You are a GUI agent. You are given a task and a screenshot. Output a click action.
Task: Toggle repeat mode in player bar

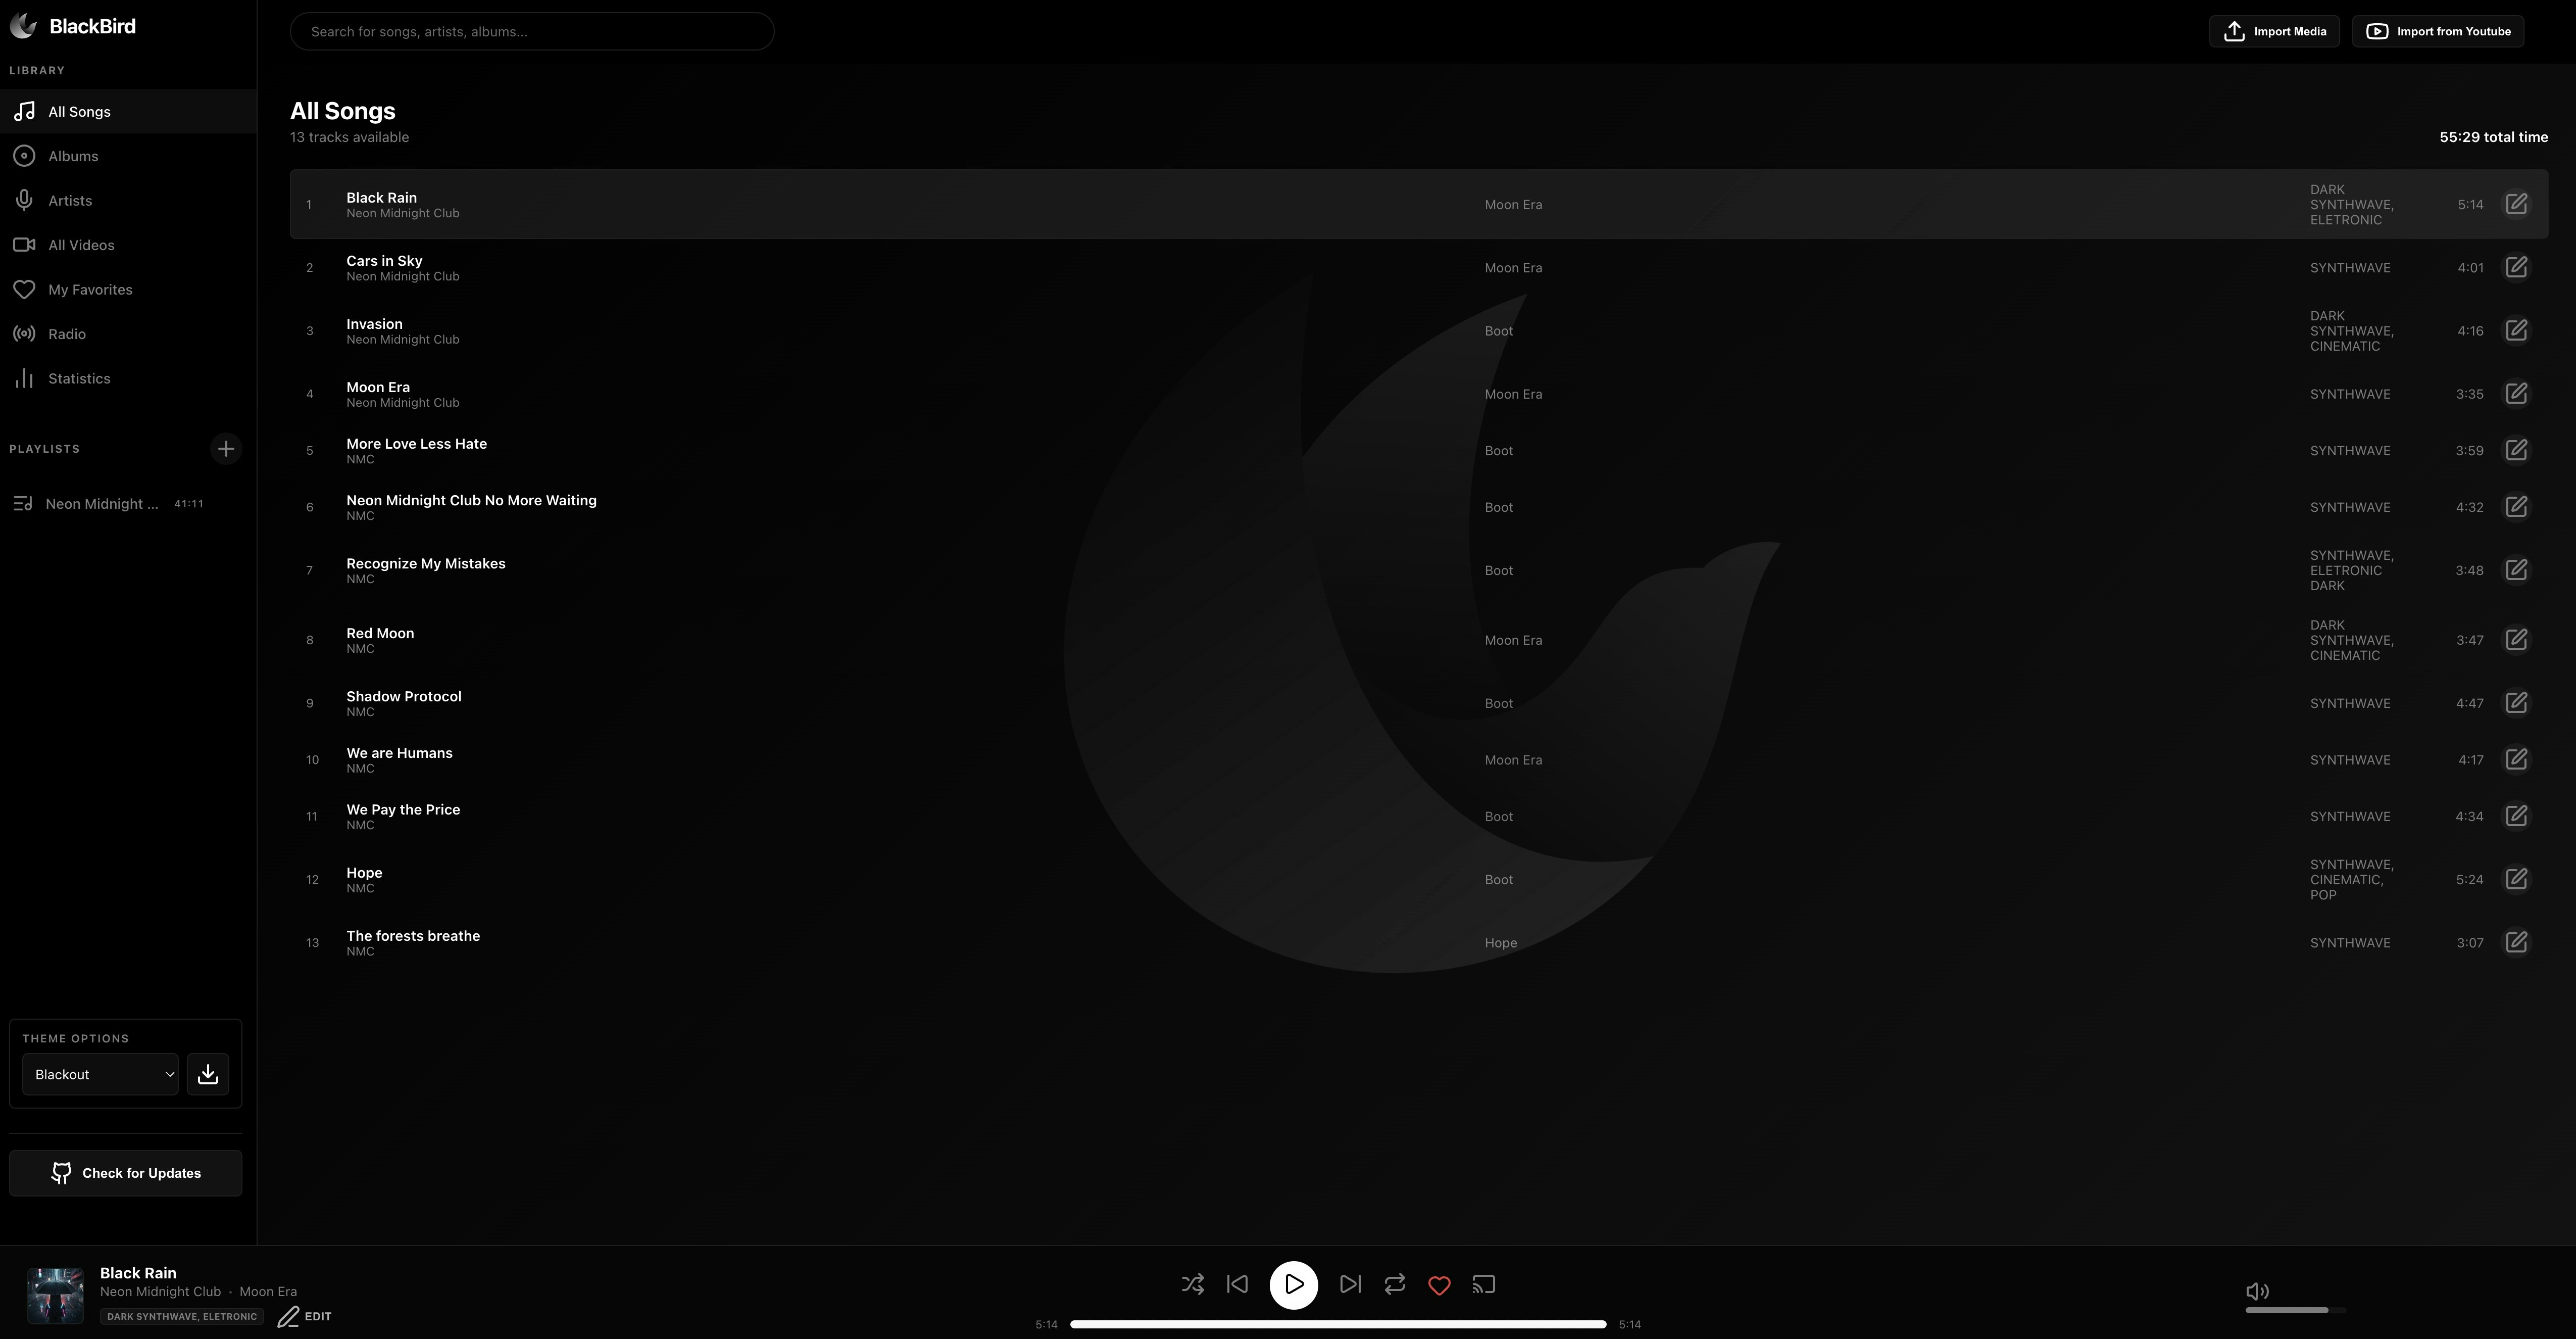point(1394,1284)
